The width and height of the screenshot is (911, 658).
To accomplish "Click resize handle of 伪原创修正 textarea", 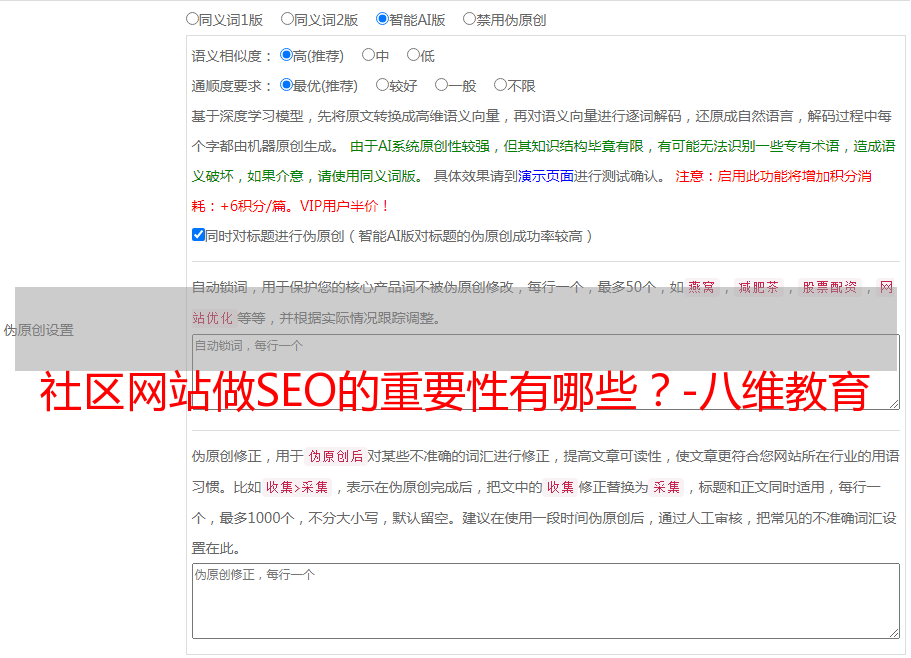I will pos(894,633).
